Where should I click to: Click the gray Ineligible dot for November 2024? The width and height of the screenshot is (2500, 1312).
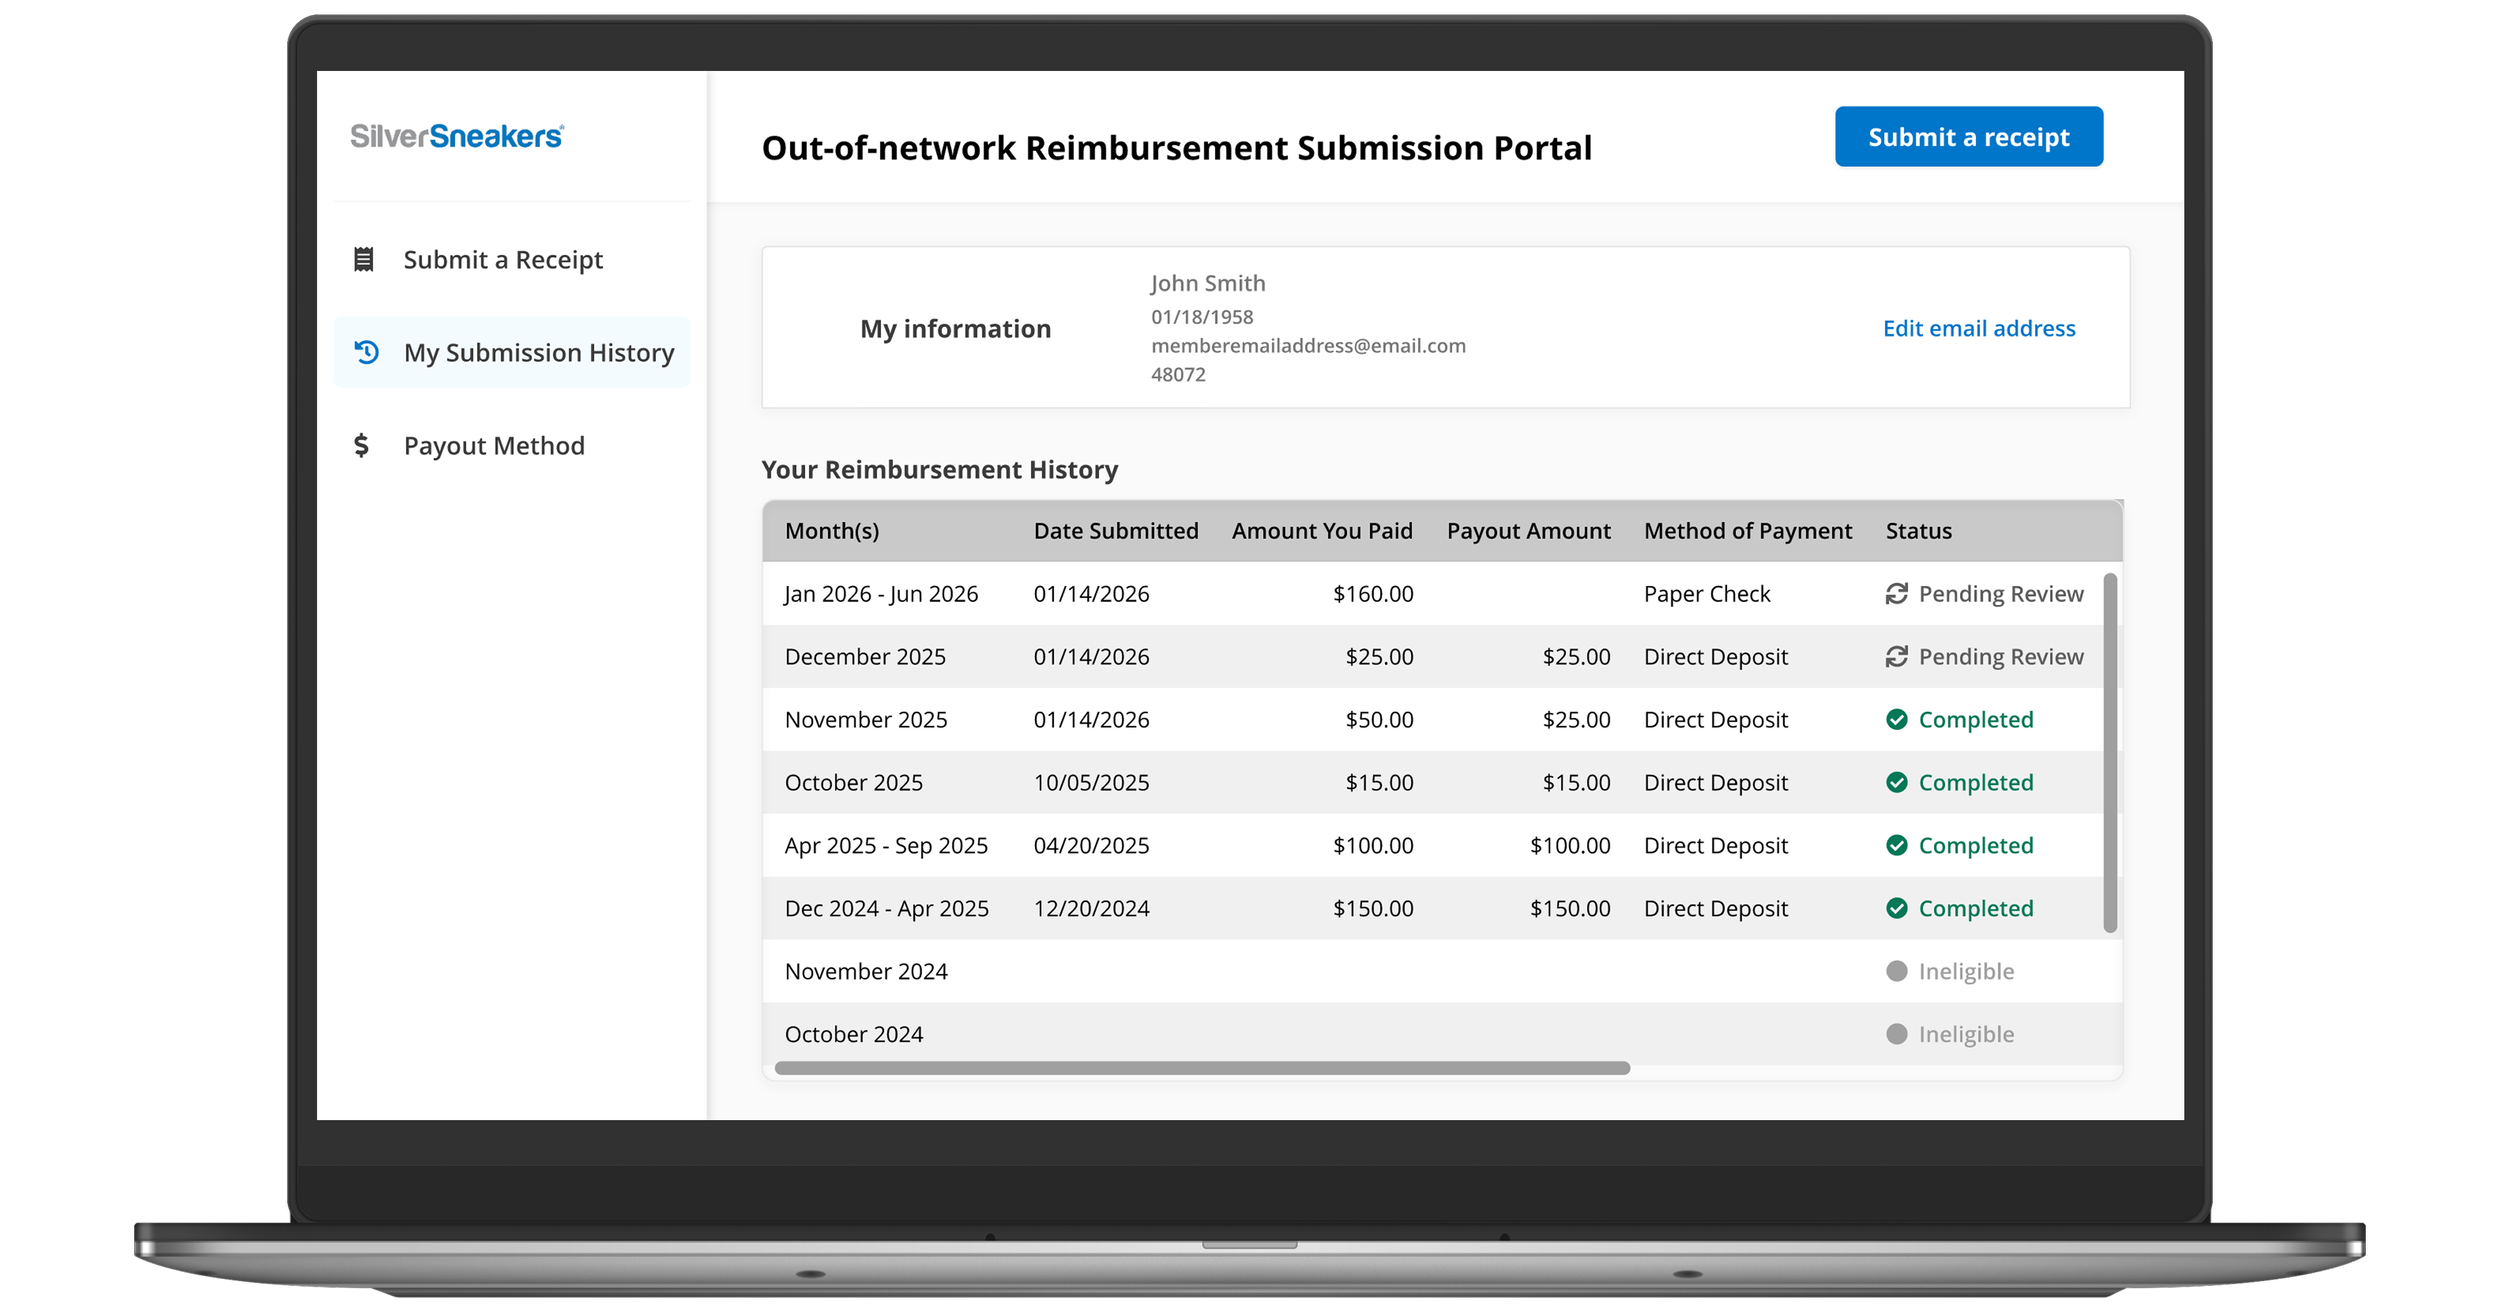pos(1896,971)
